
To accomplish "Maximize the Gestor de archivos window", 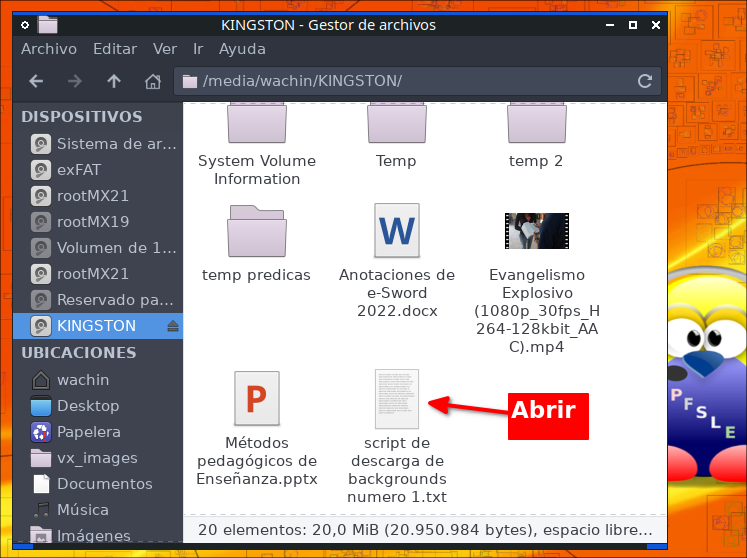I will (x=633, y=25).
